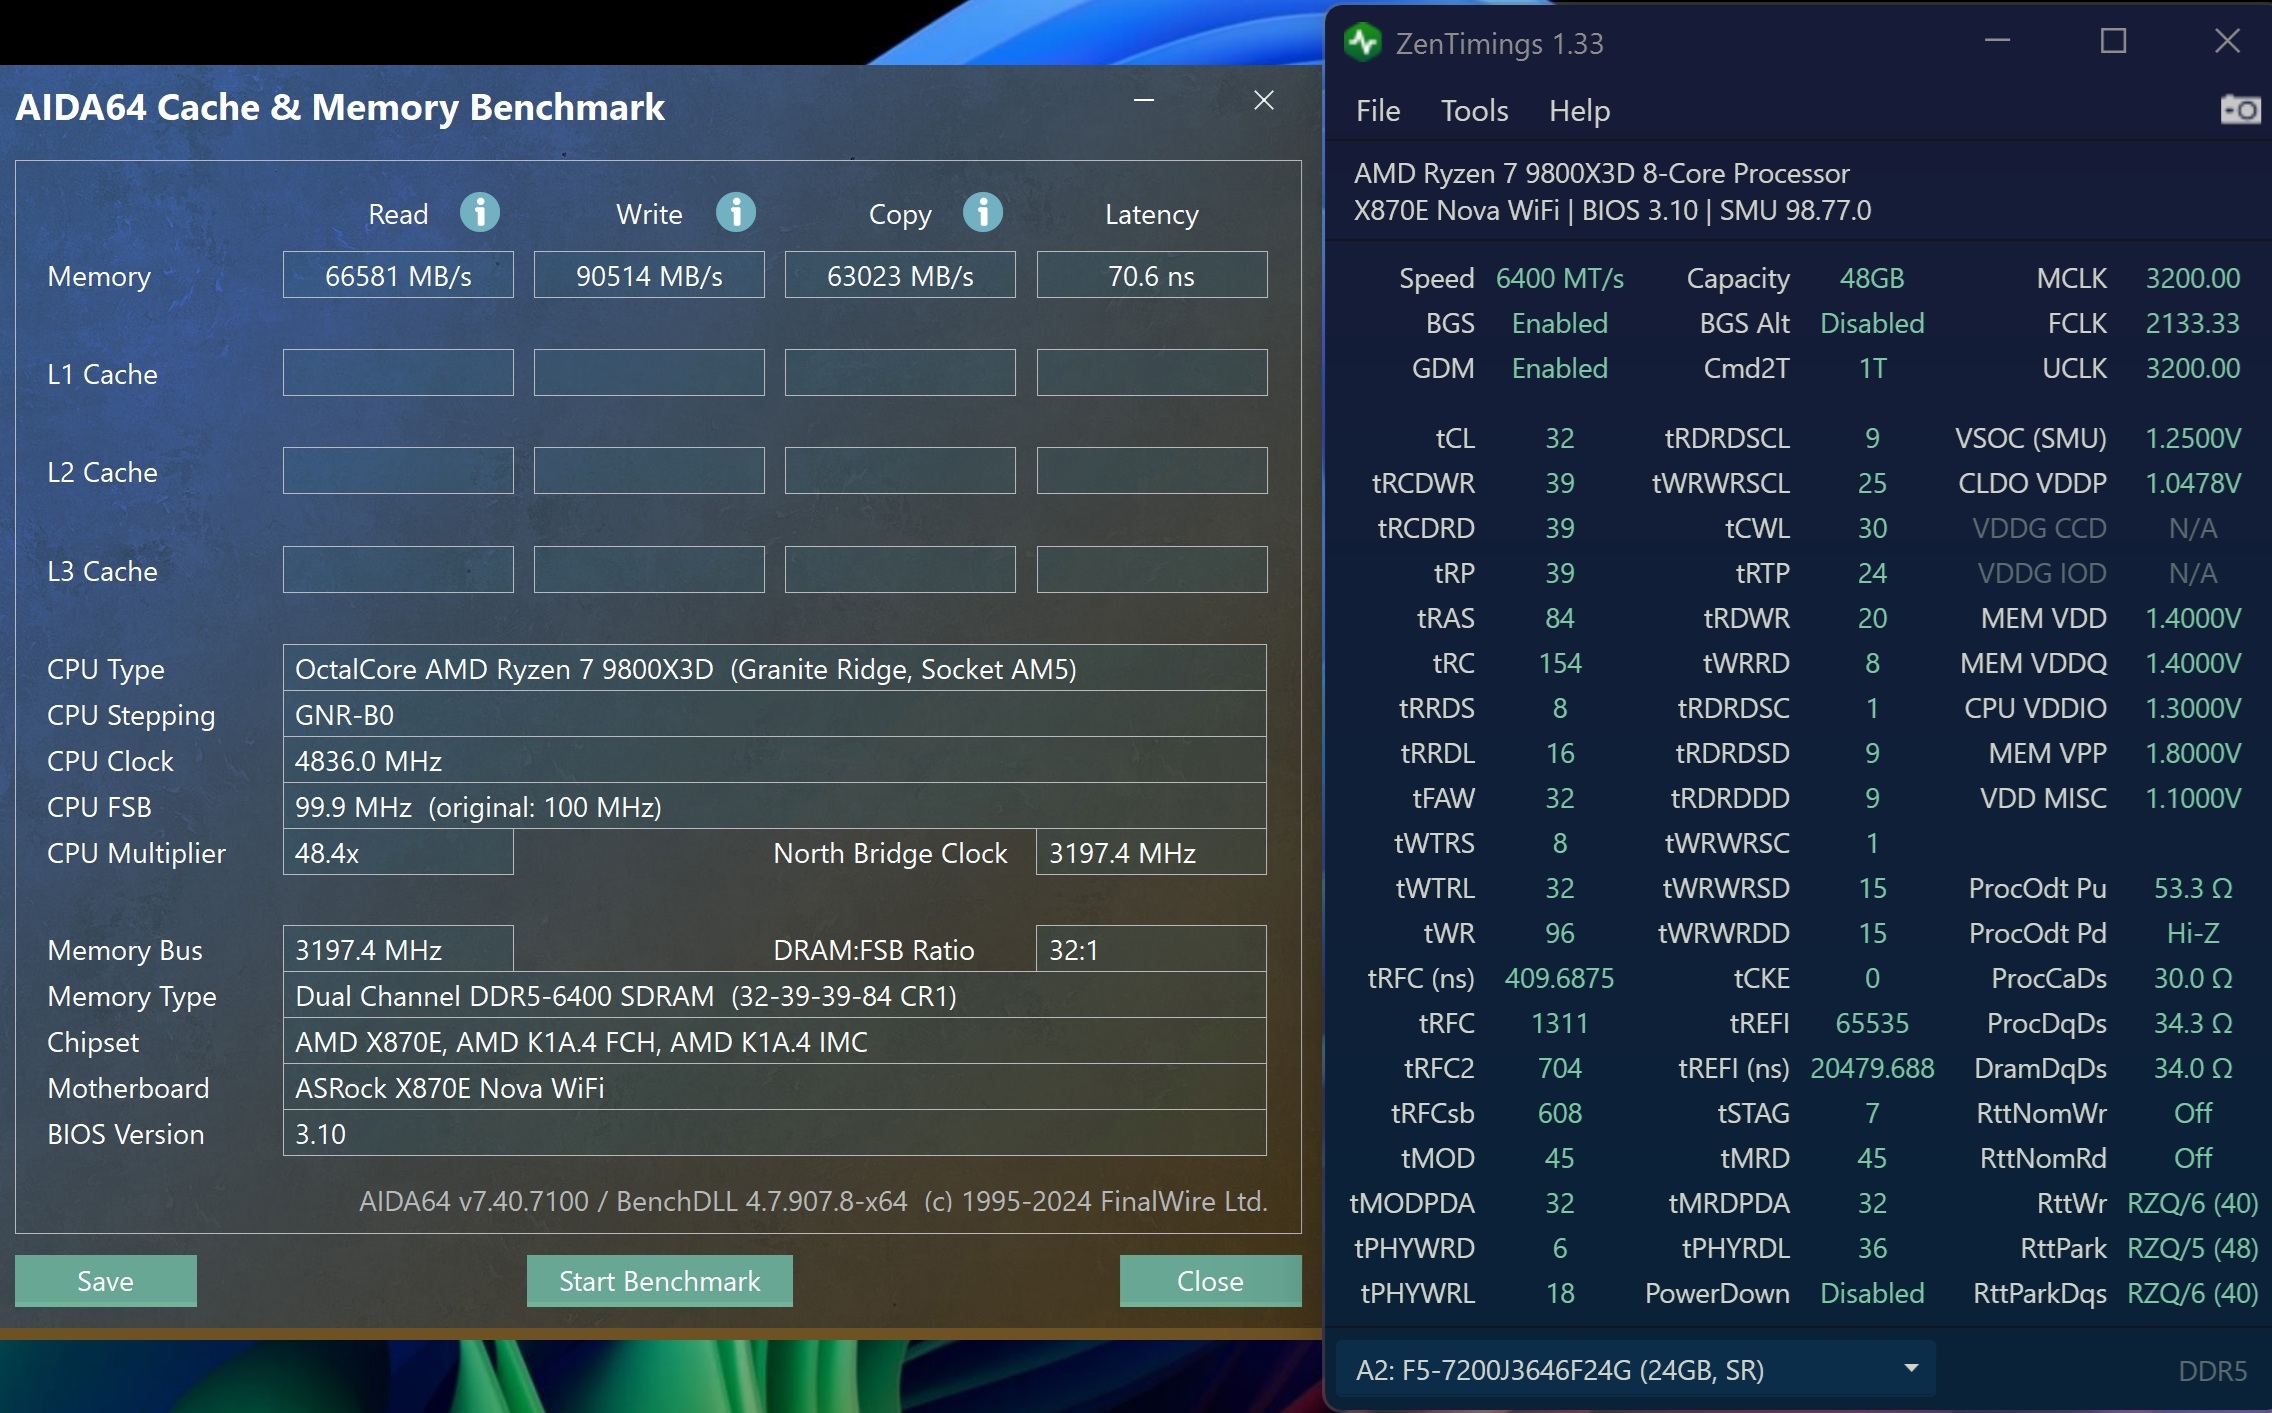
Task: Click the Copy info icon
Action: pos(983,213)
